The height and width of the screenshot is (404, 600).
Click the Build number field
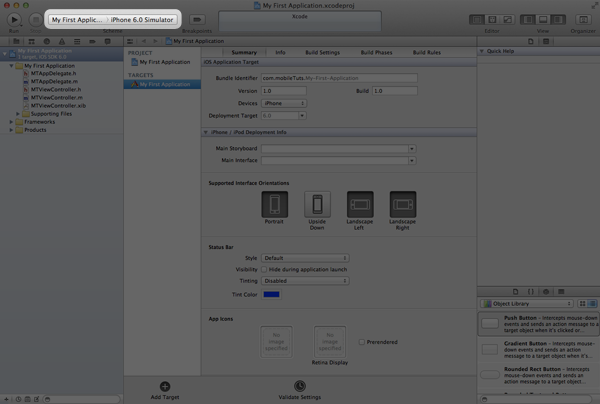click(x=395, y=91)
